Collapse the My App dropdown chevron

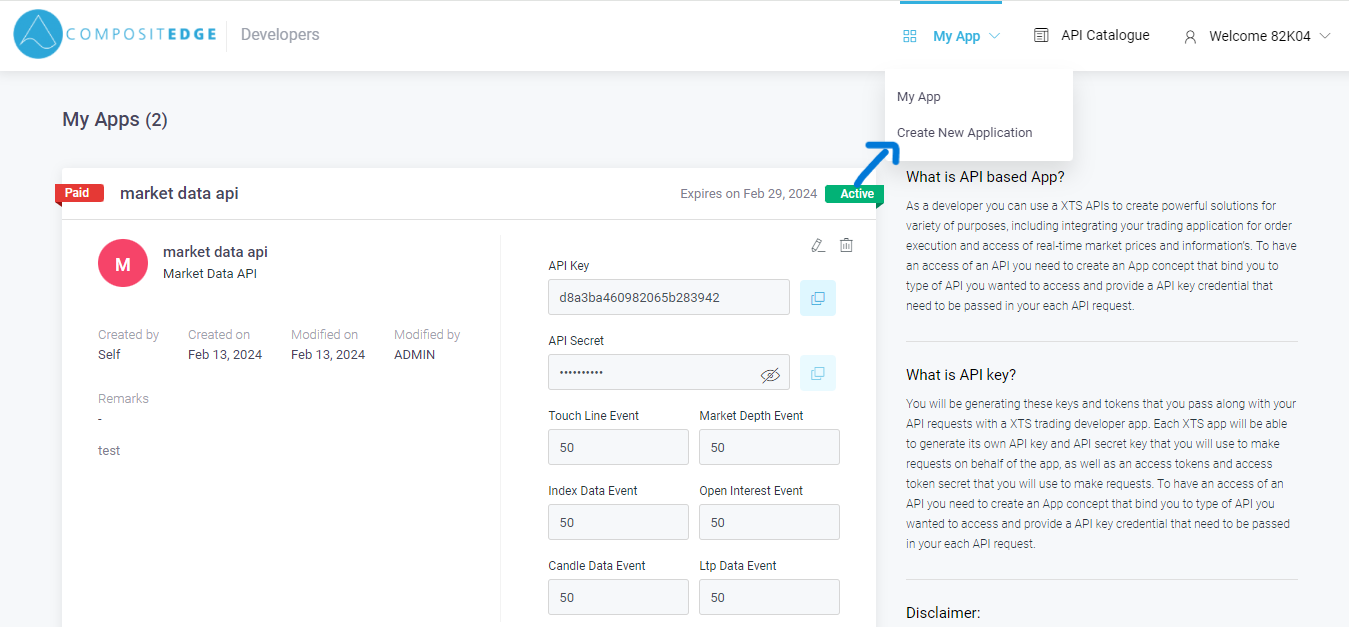(x=994, y=36)
